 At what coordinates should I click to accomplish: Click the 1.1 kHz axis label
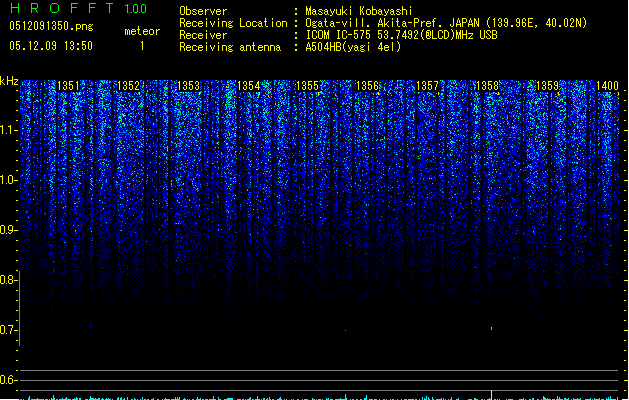coord(8,130)
